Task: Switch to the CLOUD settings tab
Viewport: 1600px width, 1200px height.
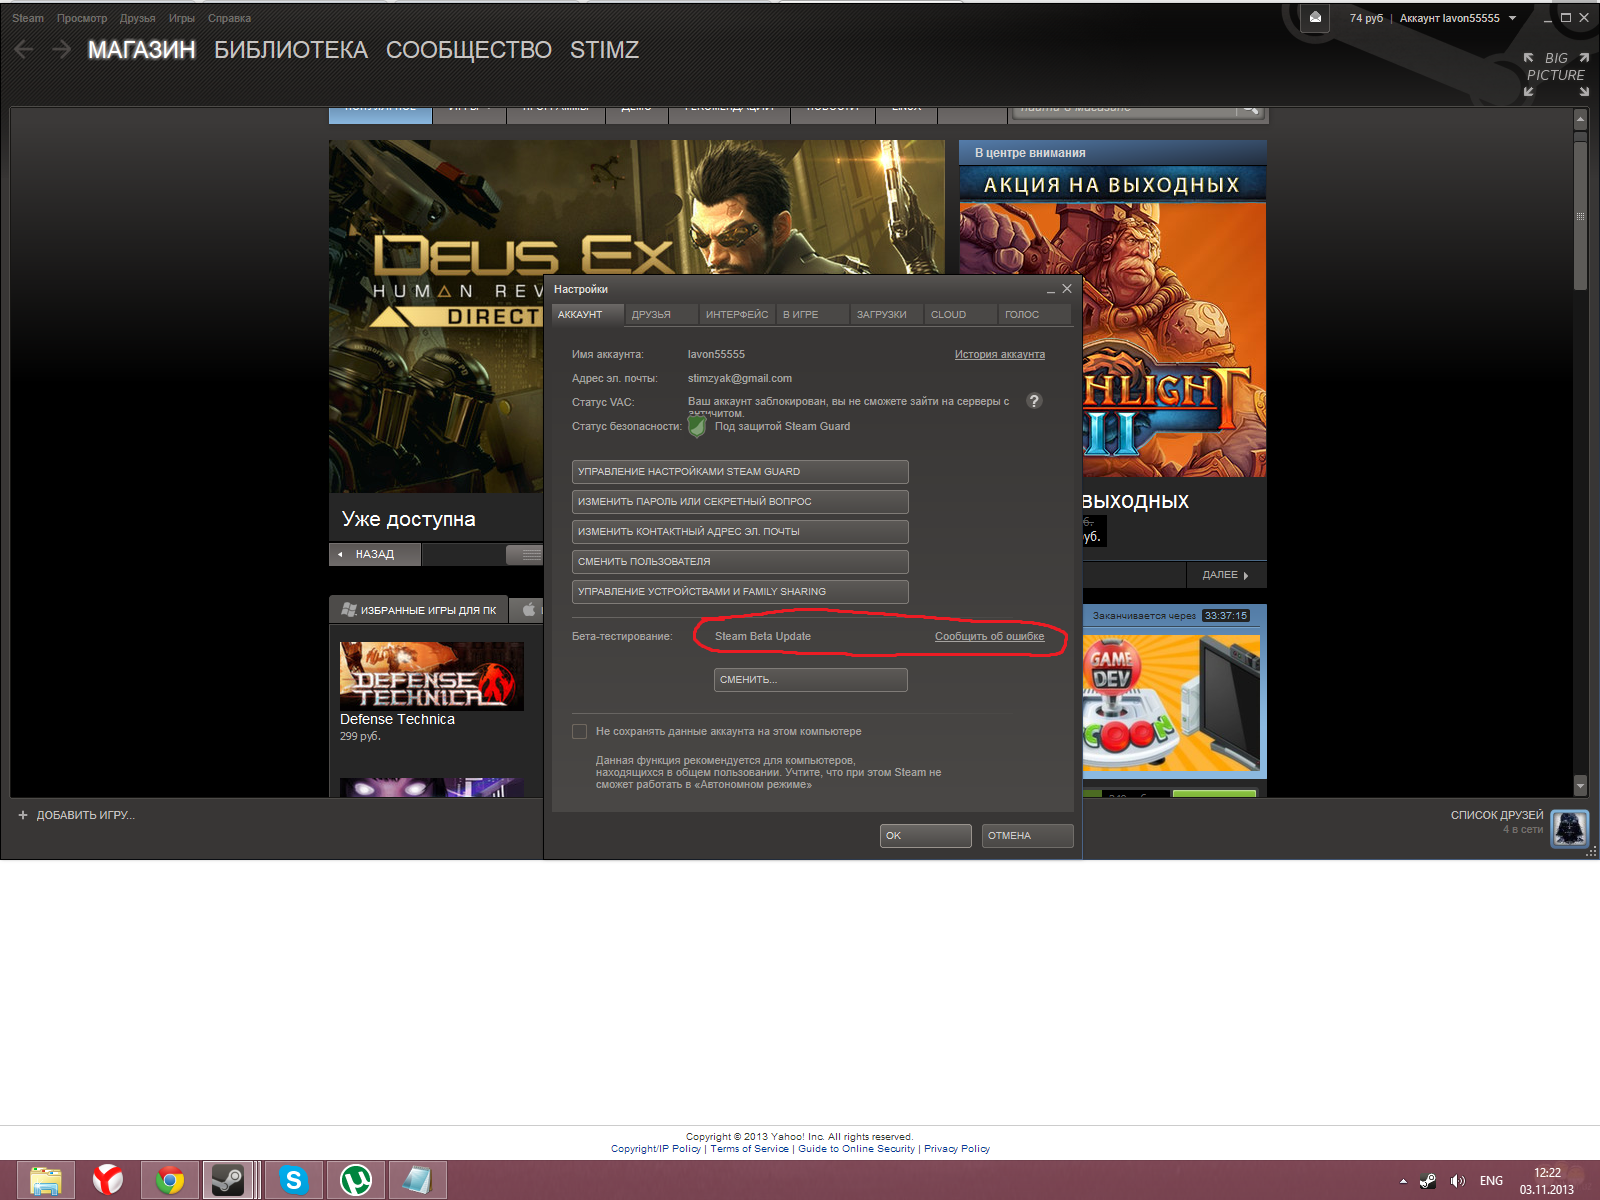Action: (x=960, y=314)
